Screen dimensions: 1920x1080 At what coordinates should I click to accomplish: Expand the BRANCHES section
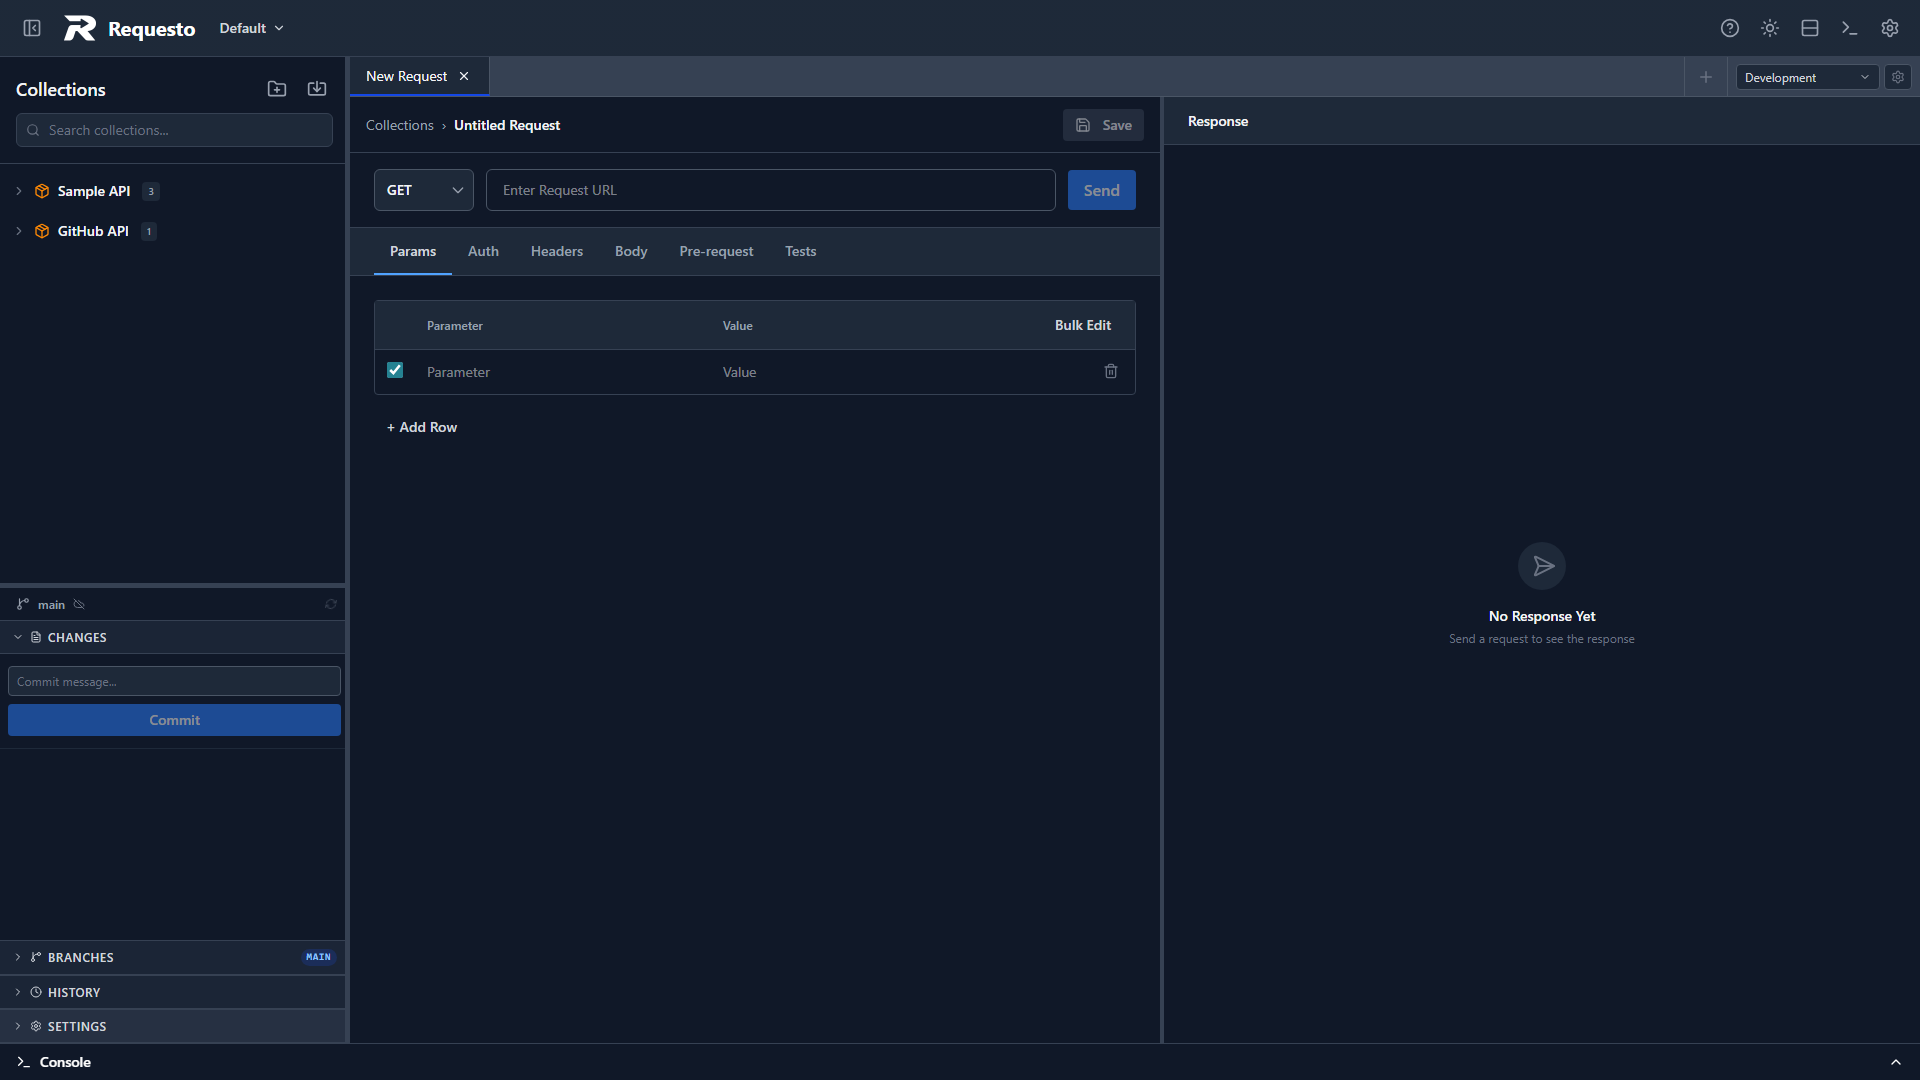coord(172,957)
